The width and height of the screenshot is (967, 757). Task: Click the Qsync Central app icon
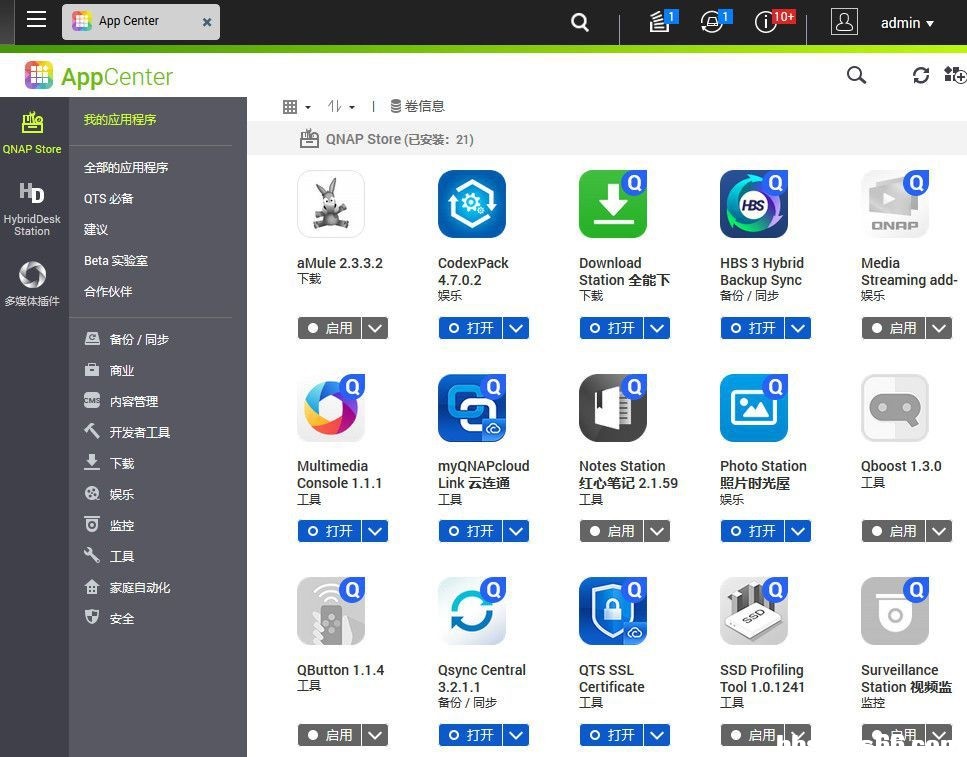pos(471,611)
